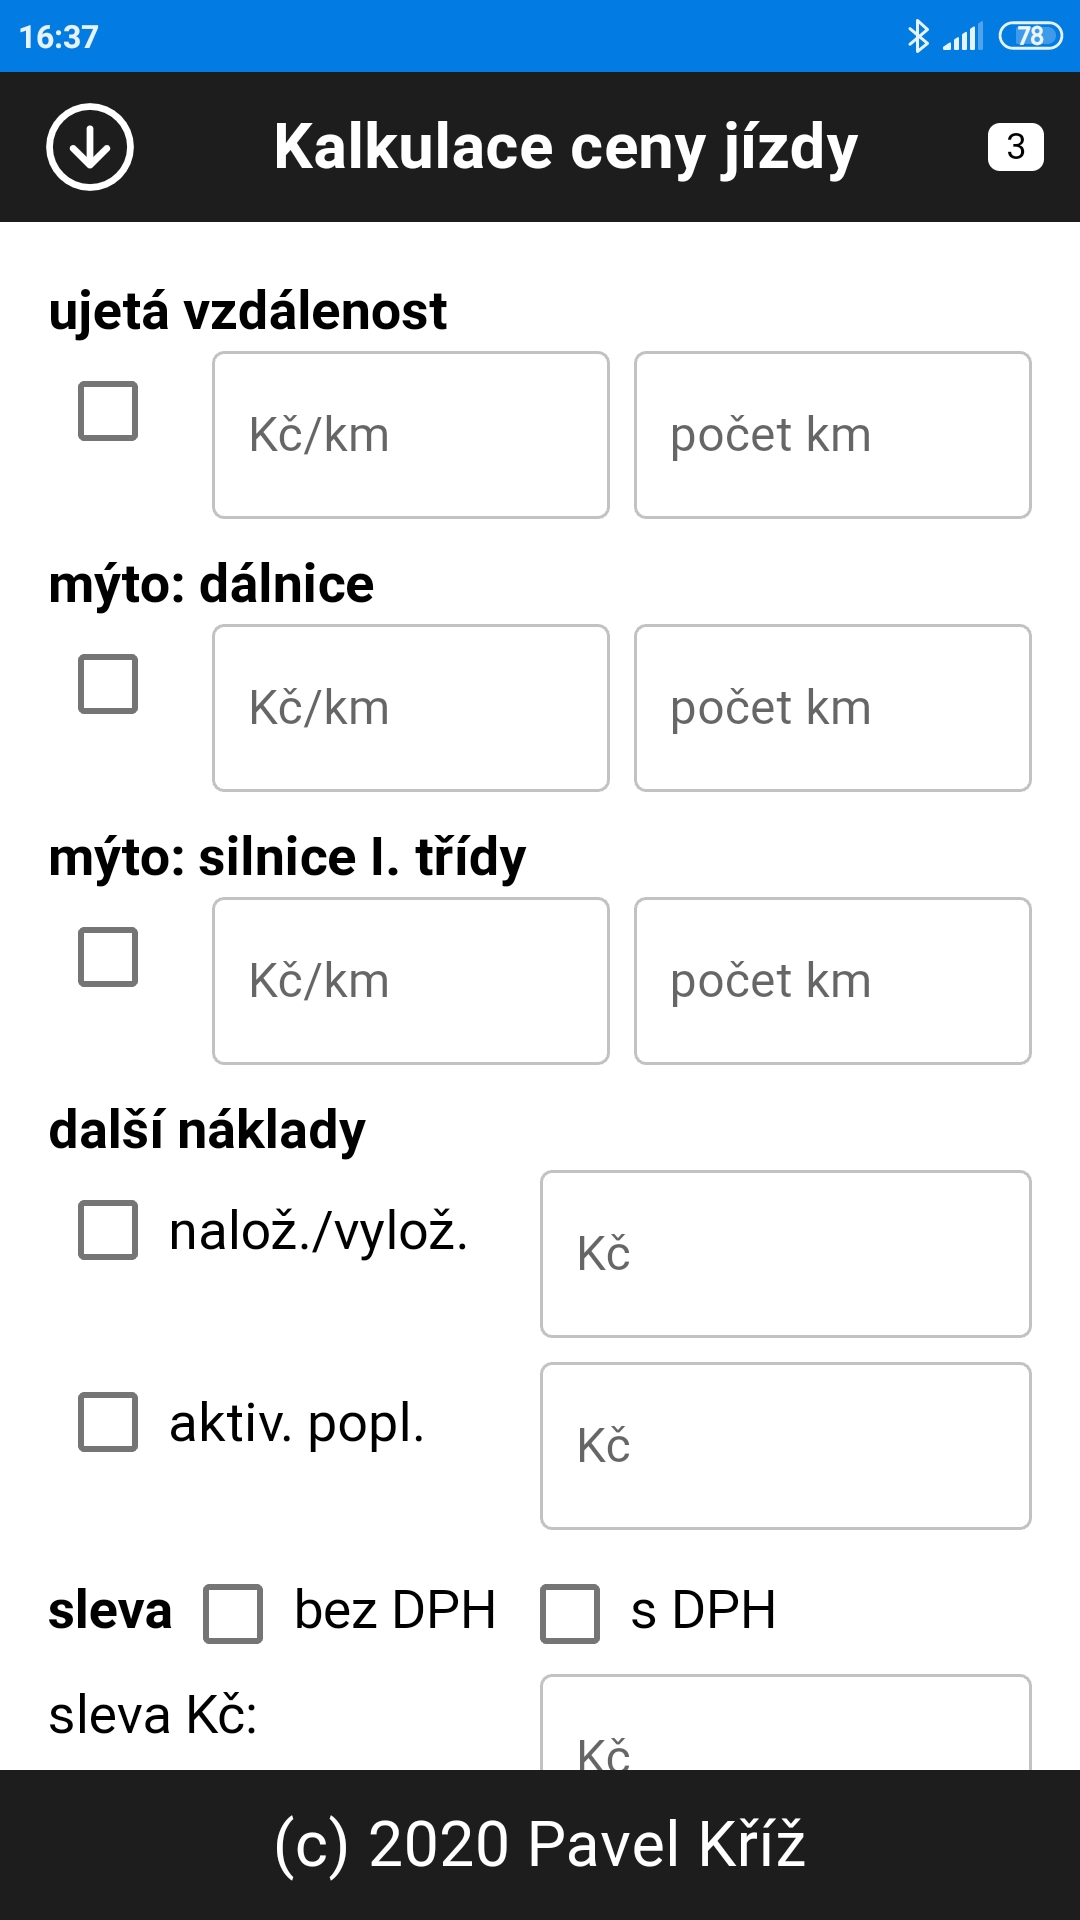The image size is (1080, 1920).
Task: Focus the Kč field beside aktiv. popl.
Action: pyautogui.click(x=786, y=1446)
